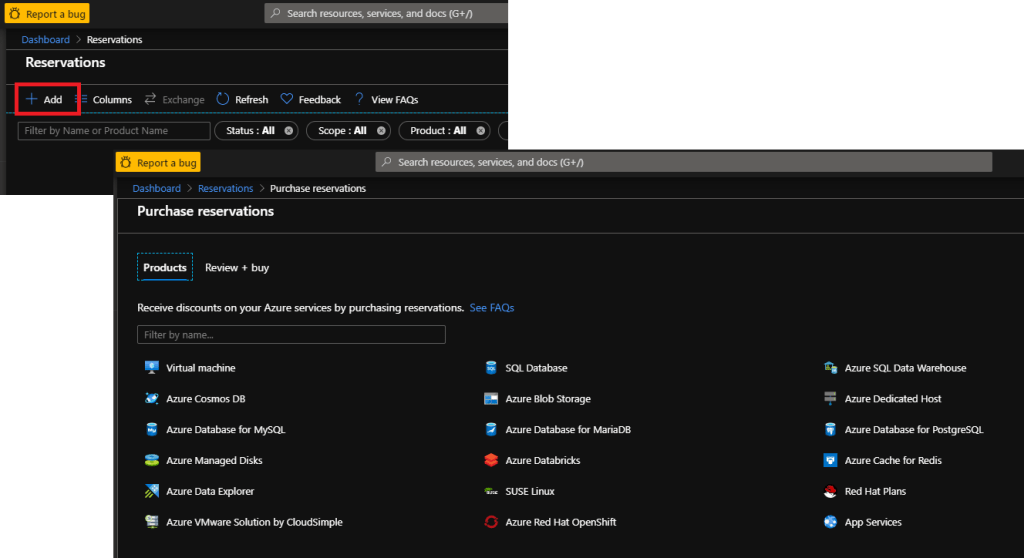This screenshot has width=1024, height=558.
Task: Select the Products tab
Action: [165, 268]
